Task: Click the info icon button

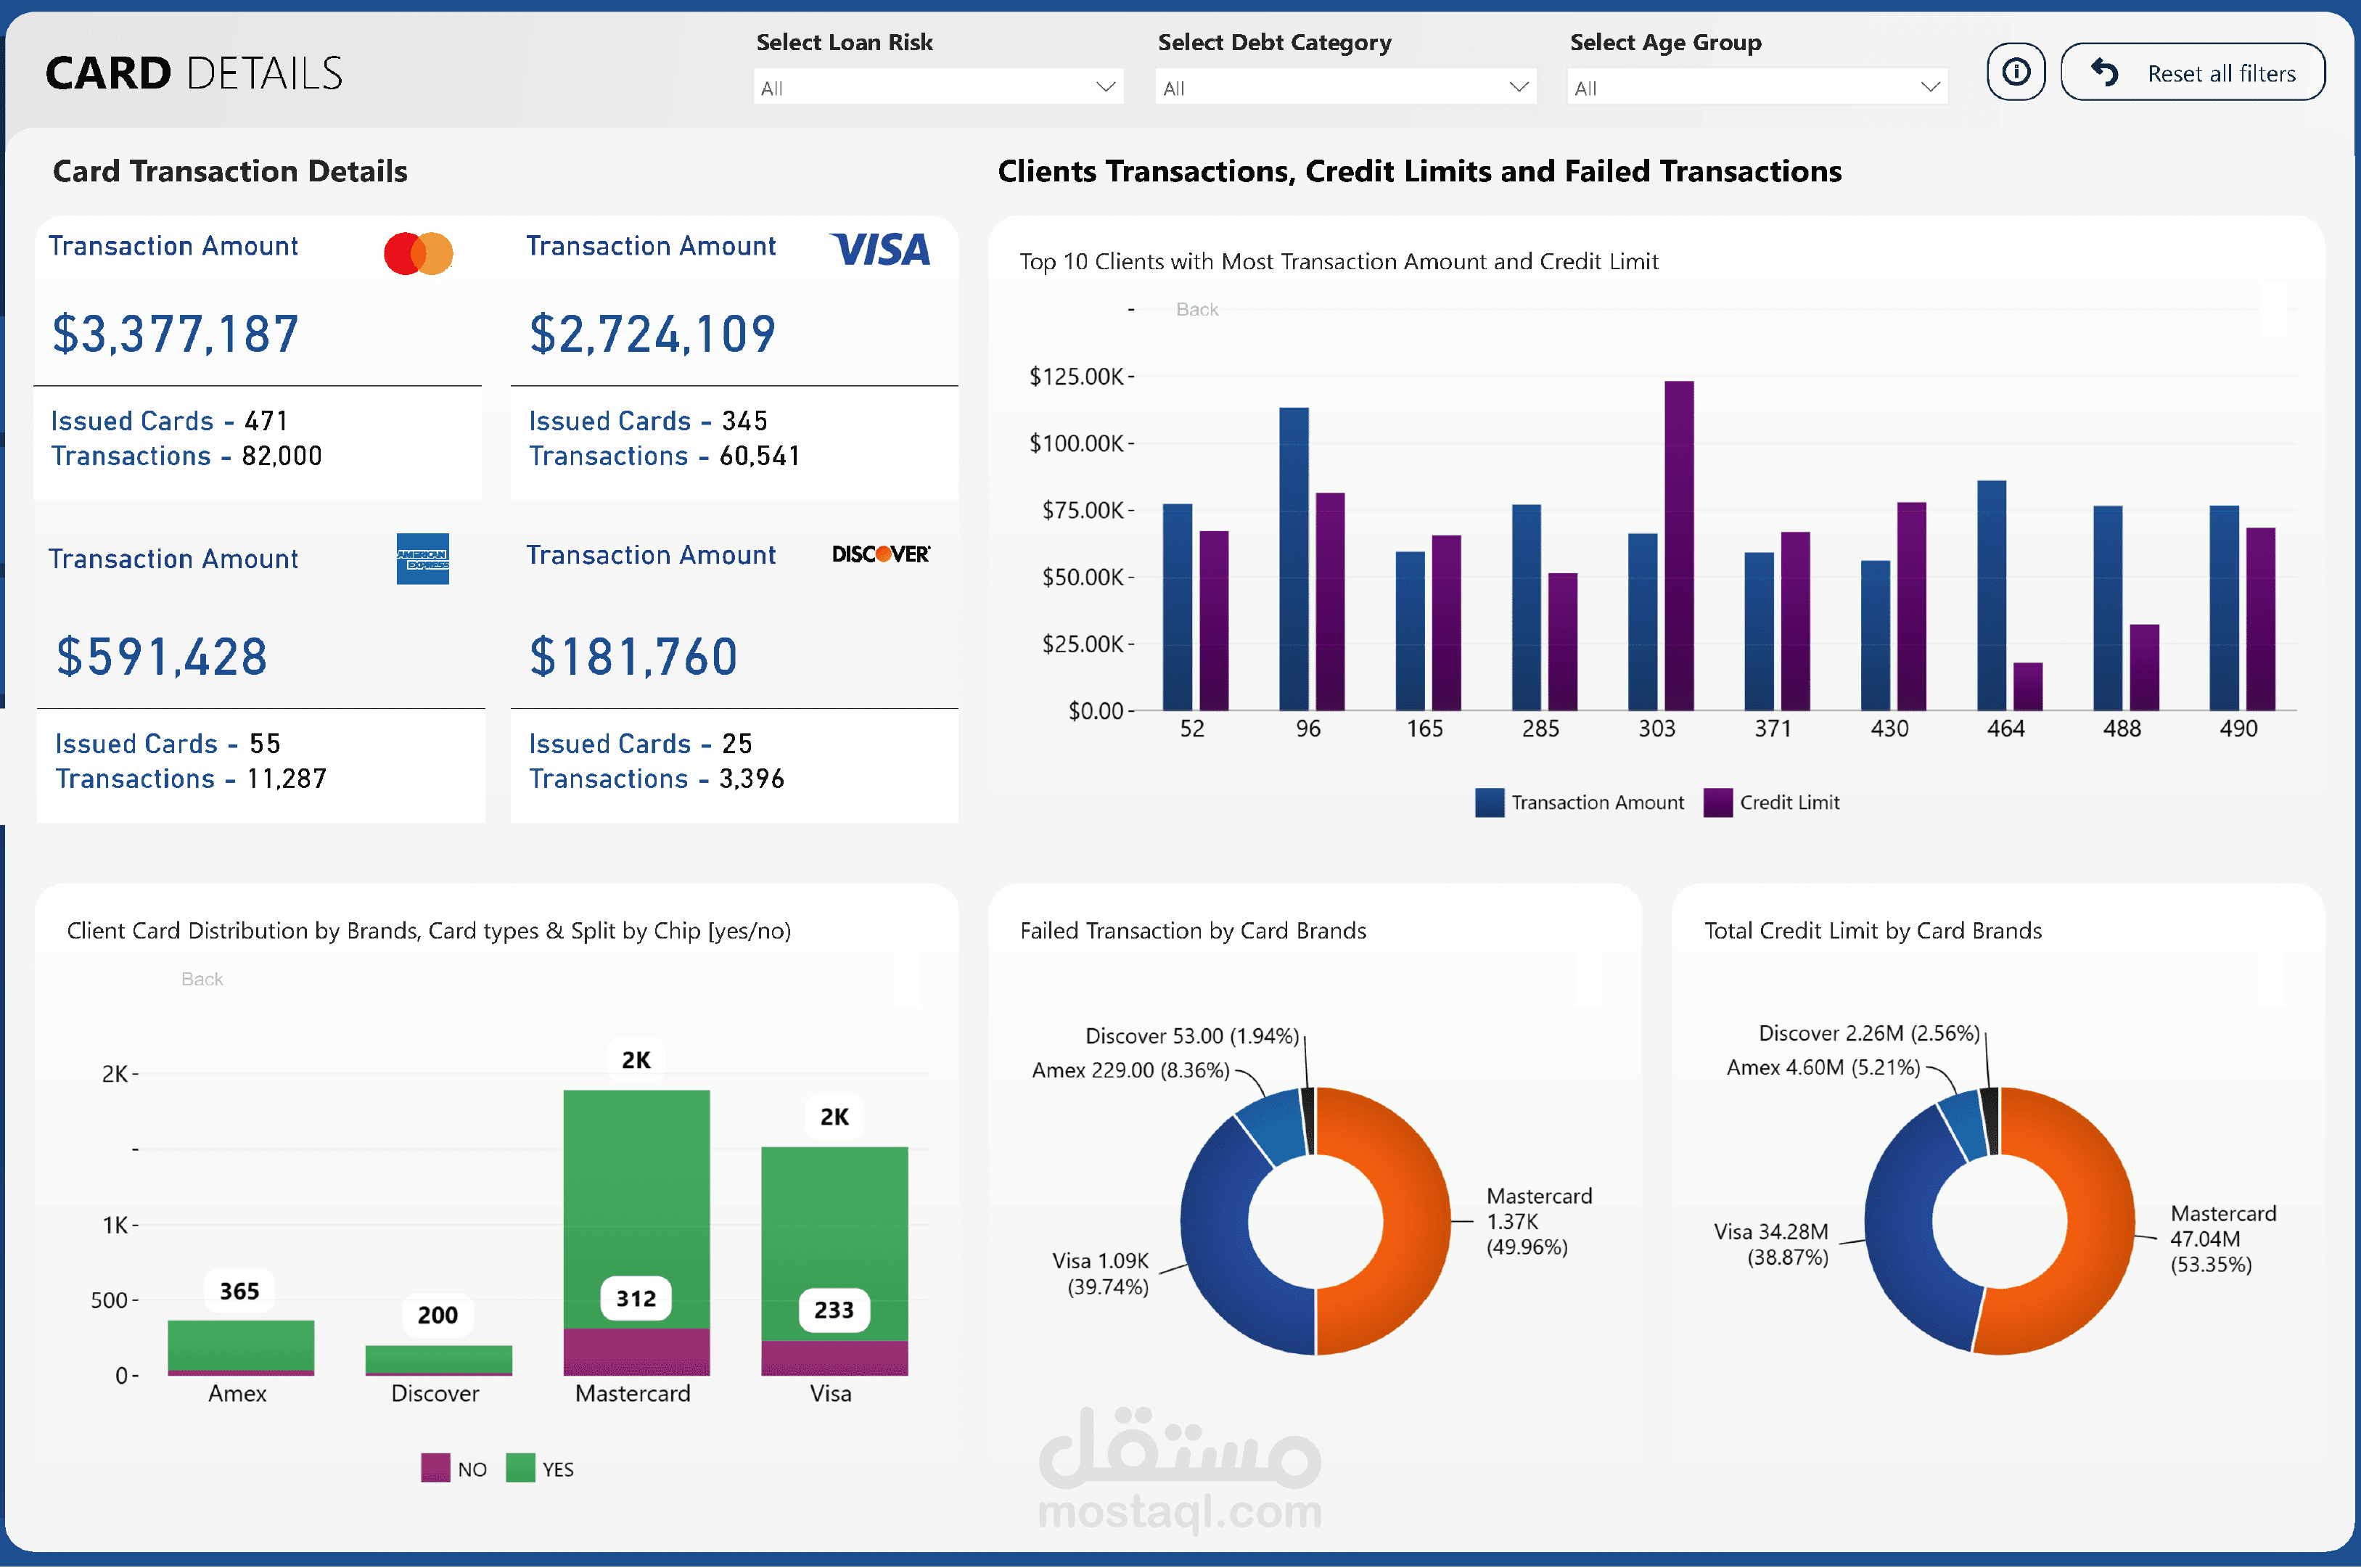Action: [2015, 72]
